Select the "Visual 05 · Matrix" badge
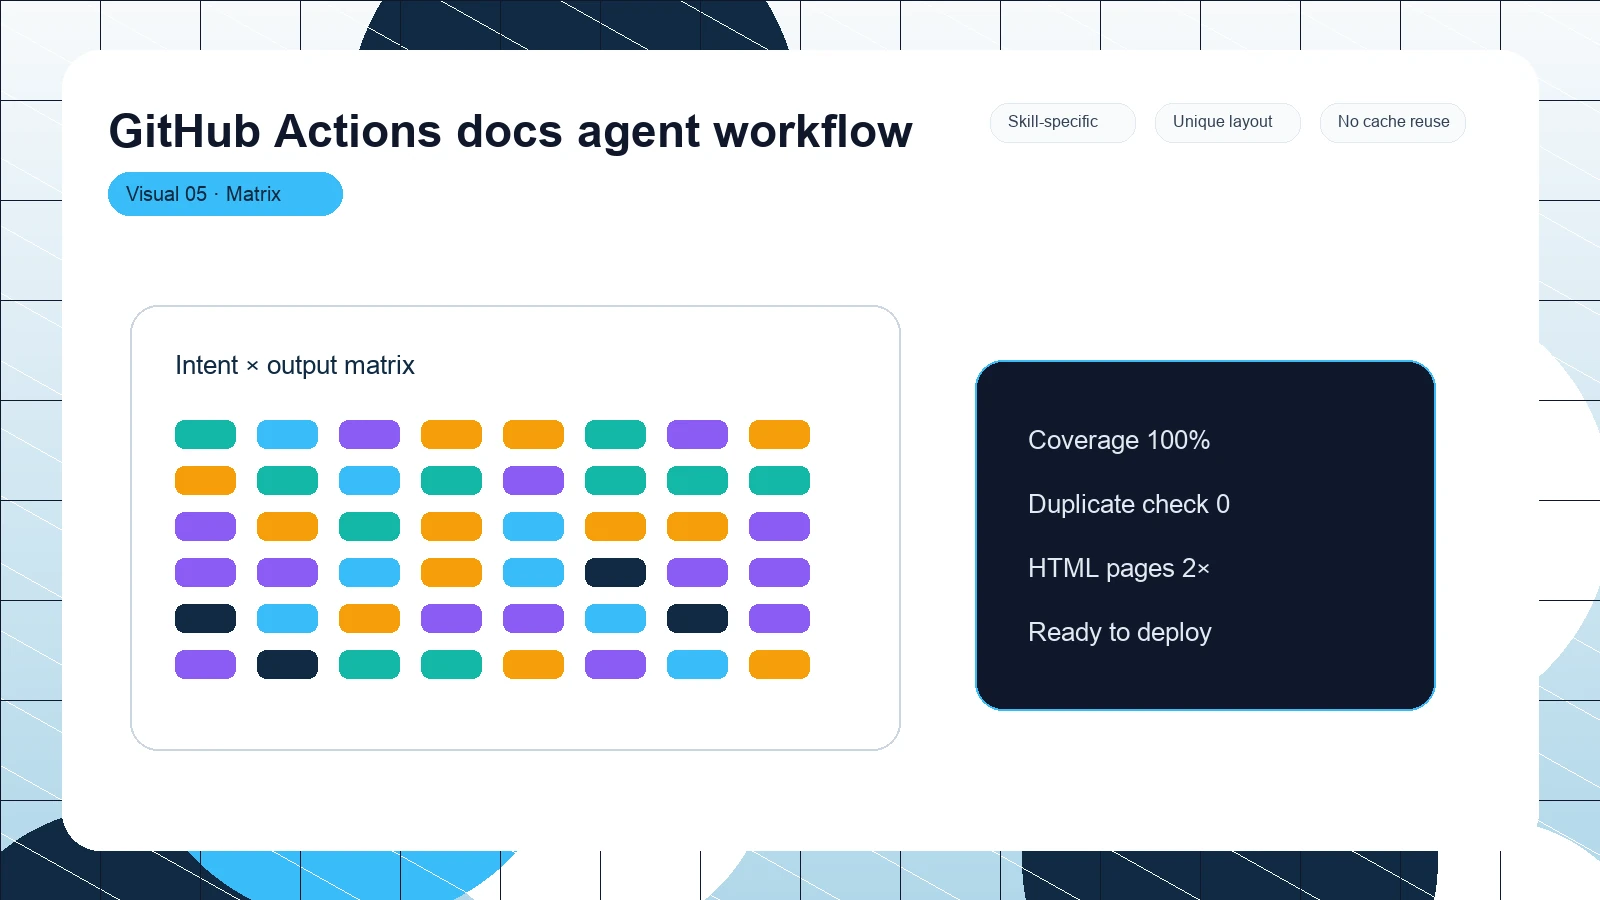1600x900 pixels. pos(225,194)
